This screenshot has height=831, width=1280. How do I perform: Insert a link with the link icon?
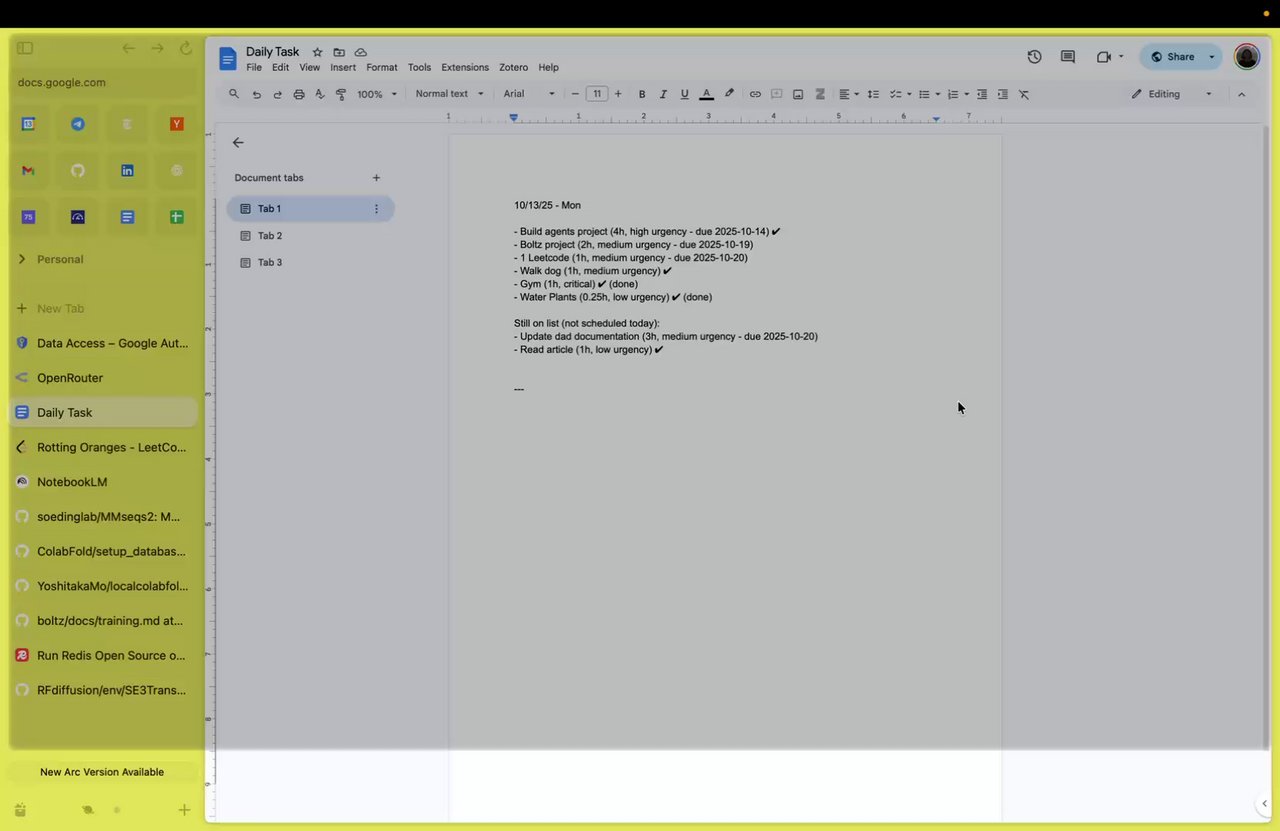click(755, 94)
